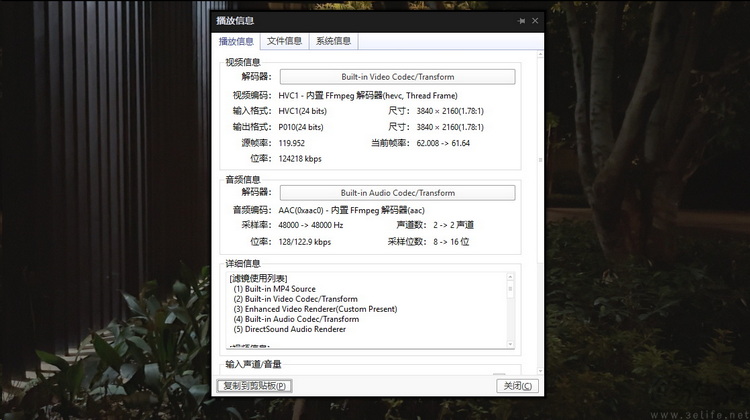Click the bitrate value '124218 kbps'

coord(300,159)
